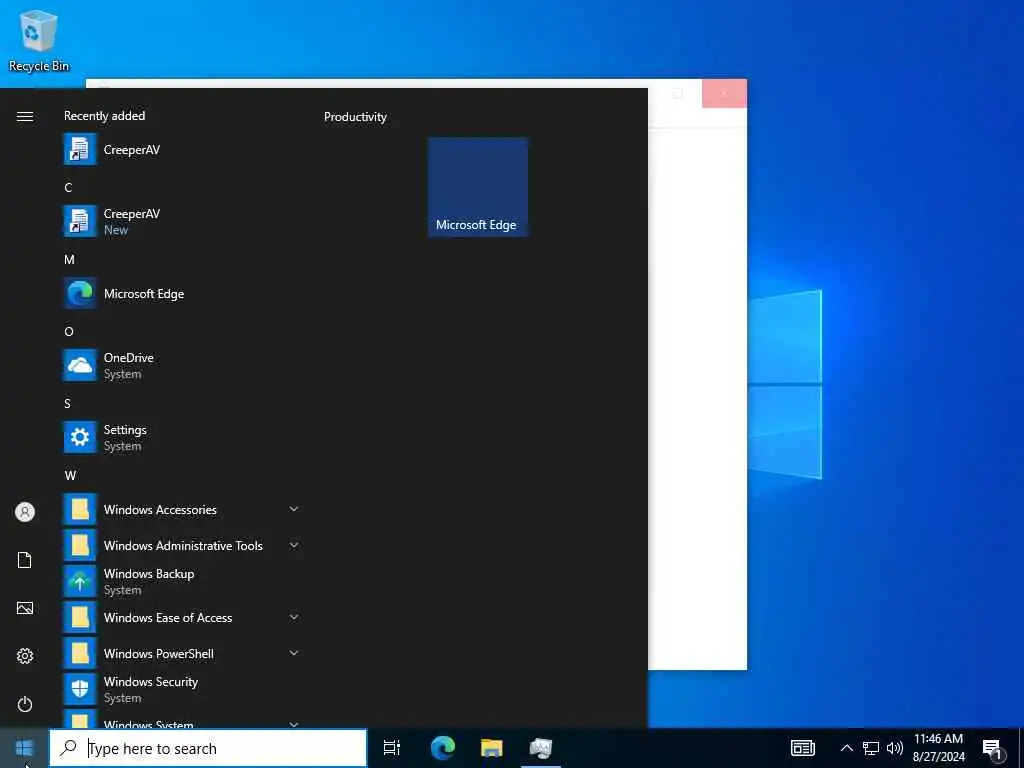Viewport: 1024px width, 768px height.
Task: Expand the Windows Accessories folder
Action: (x=182, y=509)
